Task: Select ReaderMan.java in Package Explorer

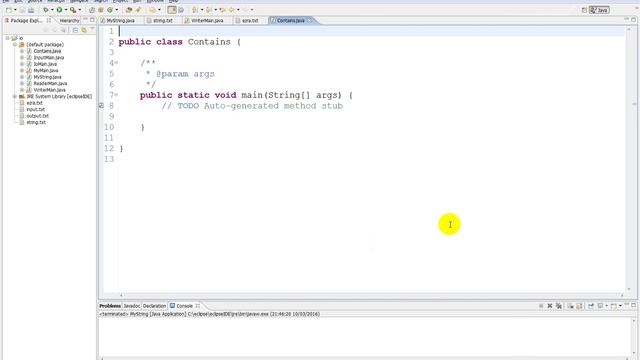Action: [50, 83]
